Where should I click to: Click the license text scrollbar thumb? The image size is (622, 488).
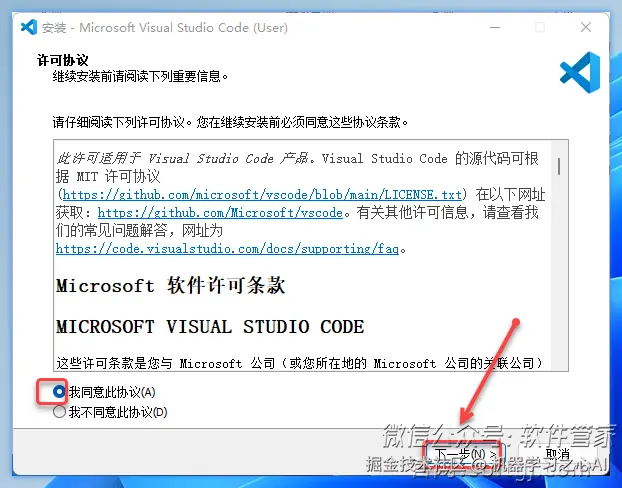click(x=559, y=166)
